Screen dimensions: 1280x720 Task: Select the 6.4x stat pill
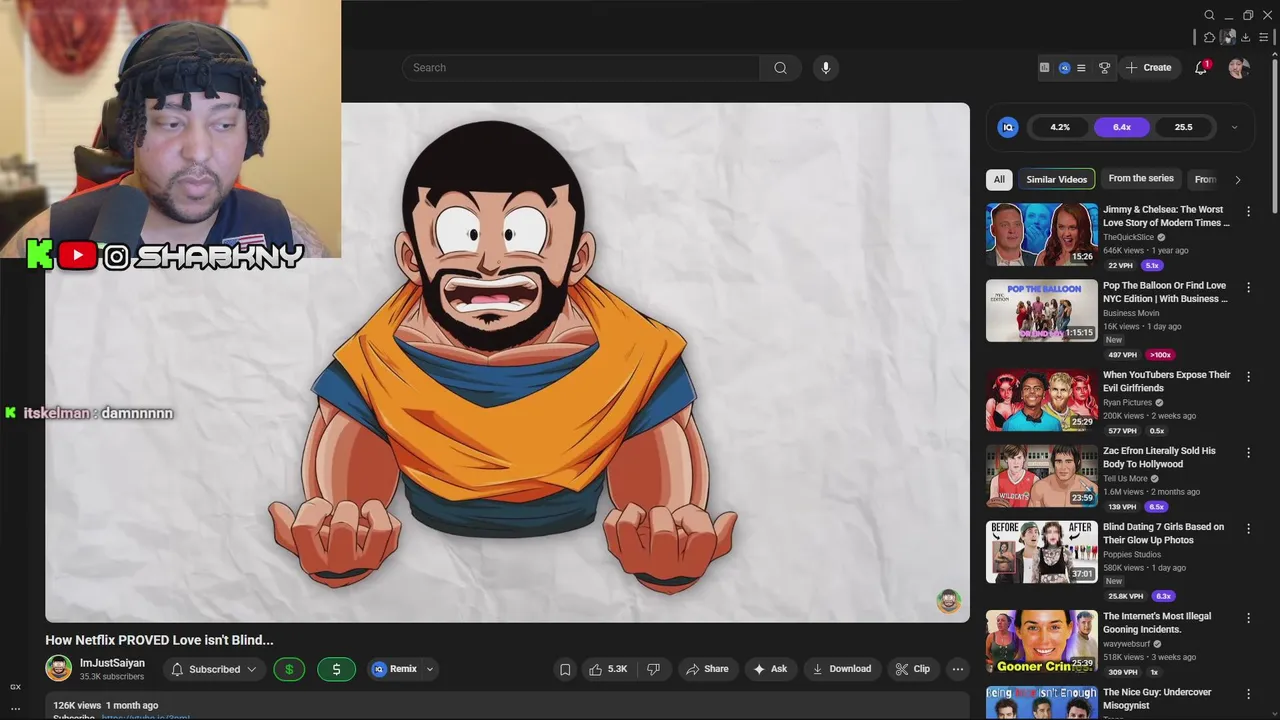pos(1122,127)
